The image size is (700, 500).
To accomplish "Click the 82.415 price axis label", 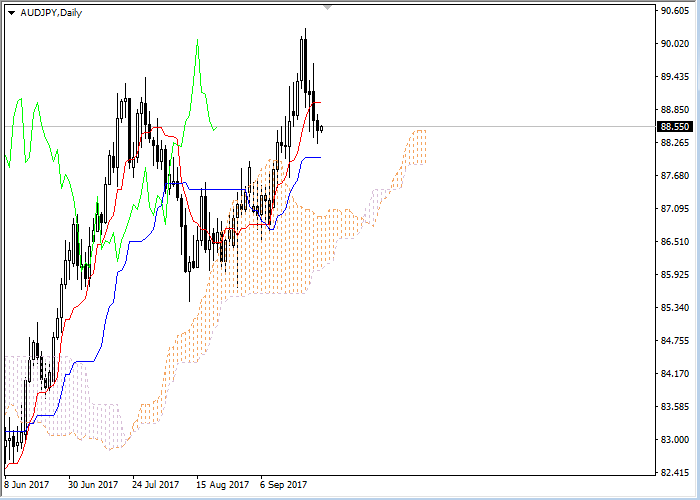I will tap(675, 473).
